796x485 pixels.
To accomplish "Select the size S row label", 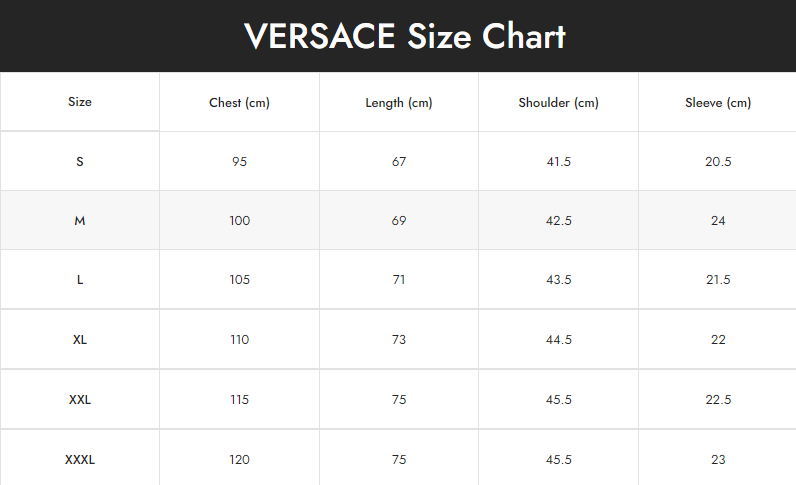I will pos(80,161).
